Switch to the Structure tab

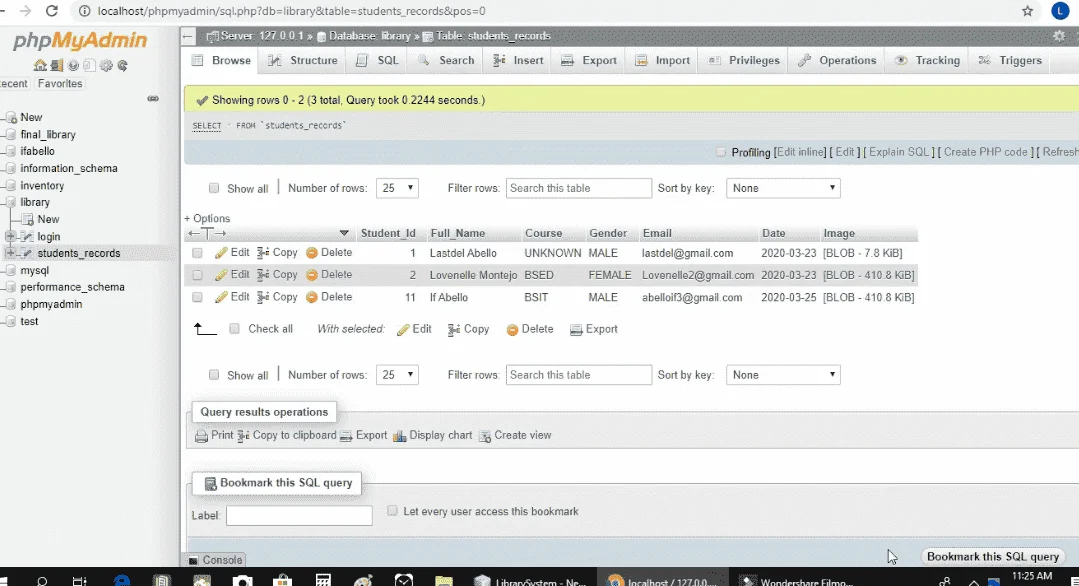[x=303, y=61]
